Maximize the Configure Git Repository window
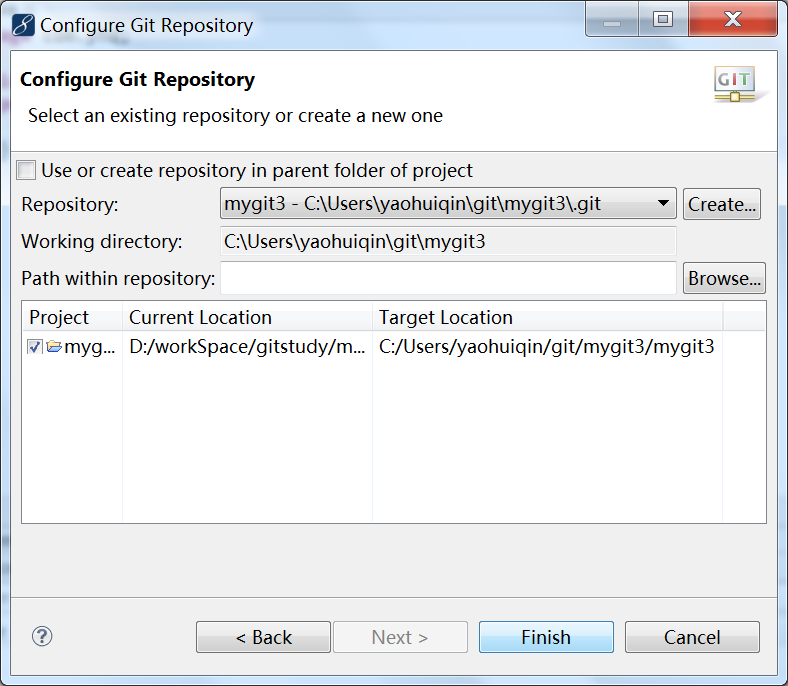This screenshot has height=686, width=788. tap(663, 19)
